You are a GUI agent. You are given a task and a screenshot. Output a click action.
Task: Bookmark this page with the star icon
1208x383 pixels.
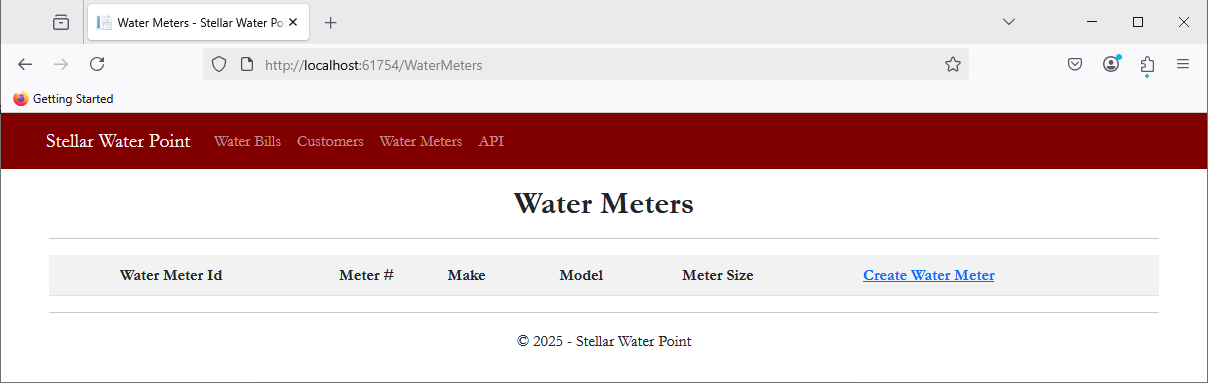click(x=953, y=65)
